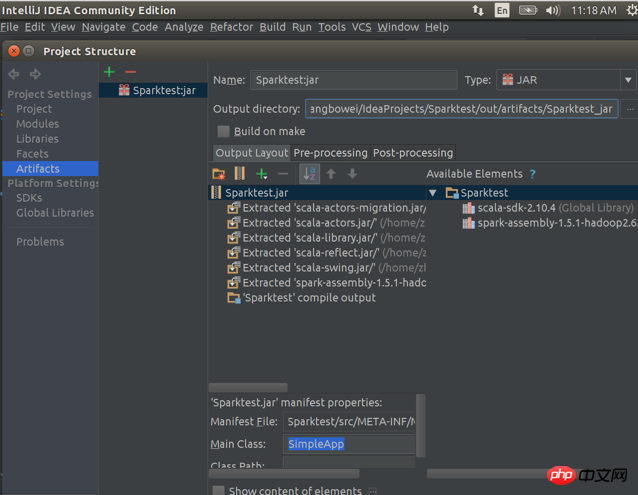Click Output directory path field
This screenshot has width=638, height=495.
(462, 109)
